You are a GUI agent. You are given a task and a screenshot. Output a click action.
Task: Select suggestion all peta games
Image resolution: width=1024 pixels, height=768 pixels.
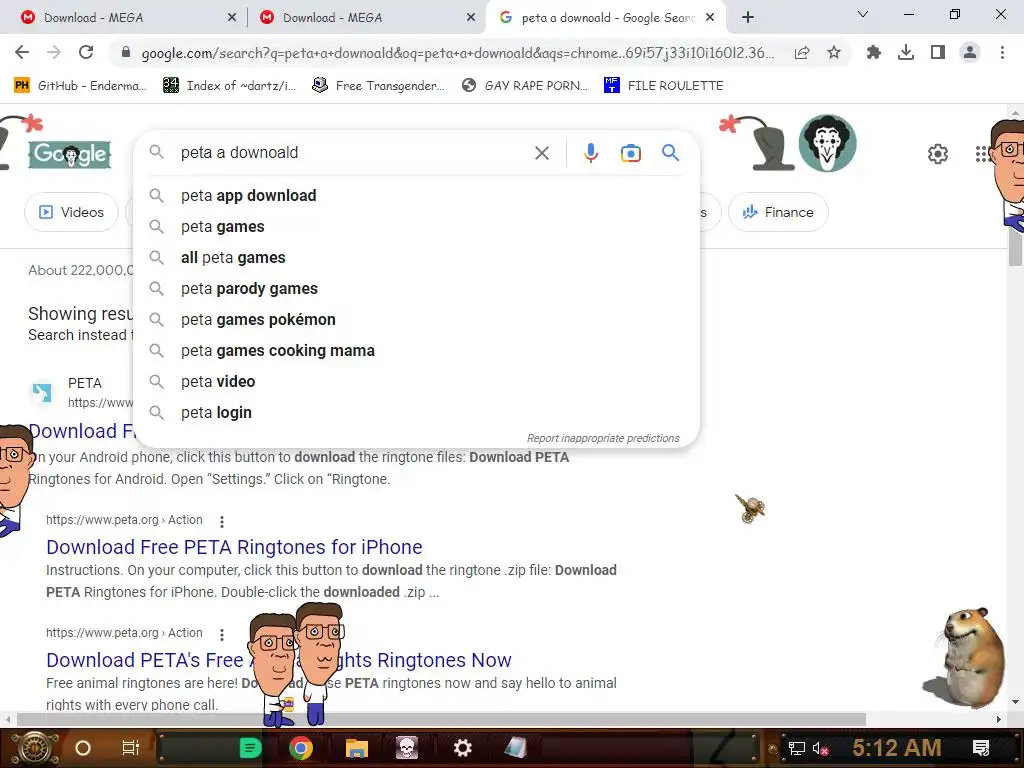(x=416, y=257)
